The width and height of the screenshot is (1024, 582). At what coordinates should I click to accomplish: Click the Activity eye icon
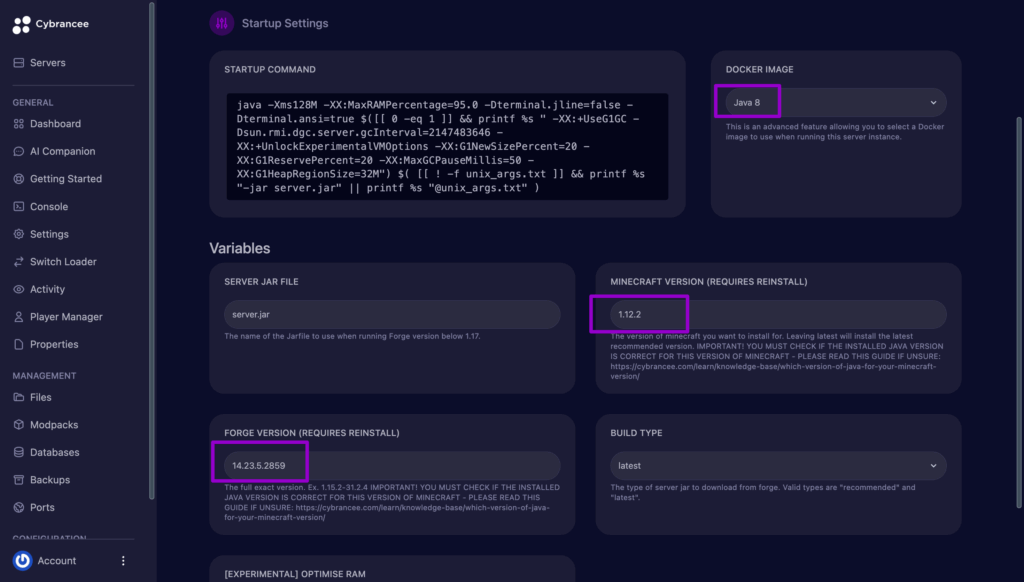click(18, 289)
